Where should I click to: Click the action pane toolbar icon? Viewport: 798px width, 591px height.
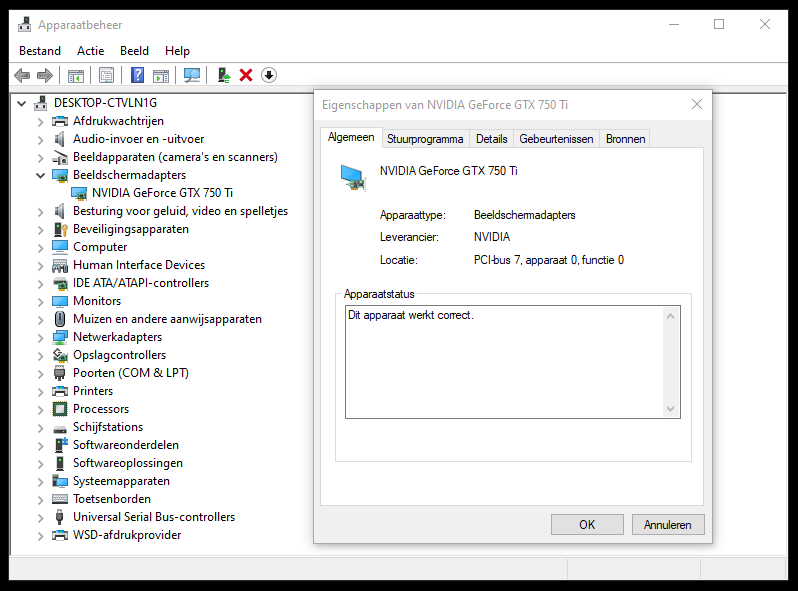tap(161, 75)
